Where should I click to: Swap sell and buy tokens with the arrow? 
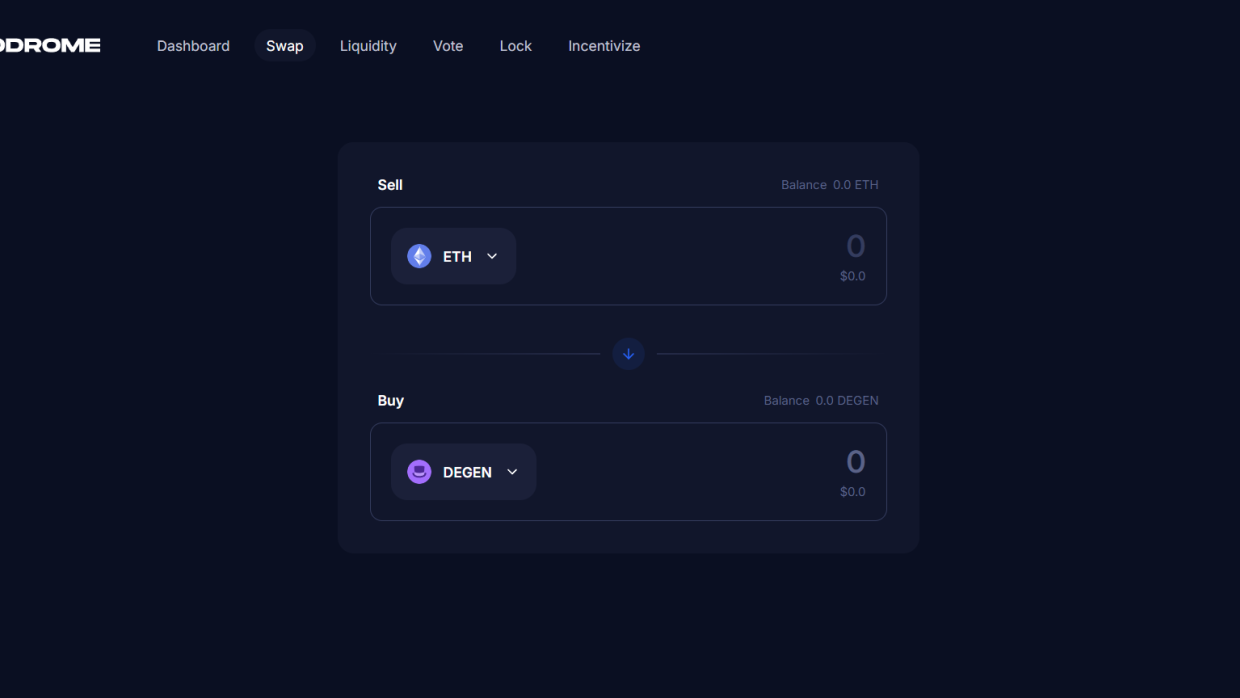[x=628, y=354]
